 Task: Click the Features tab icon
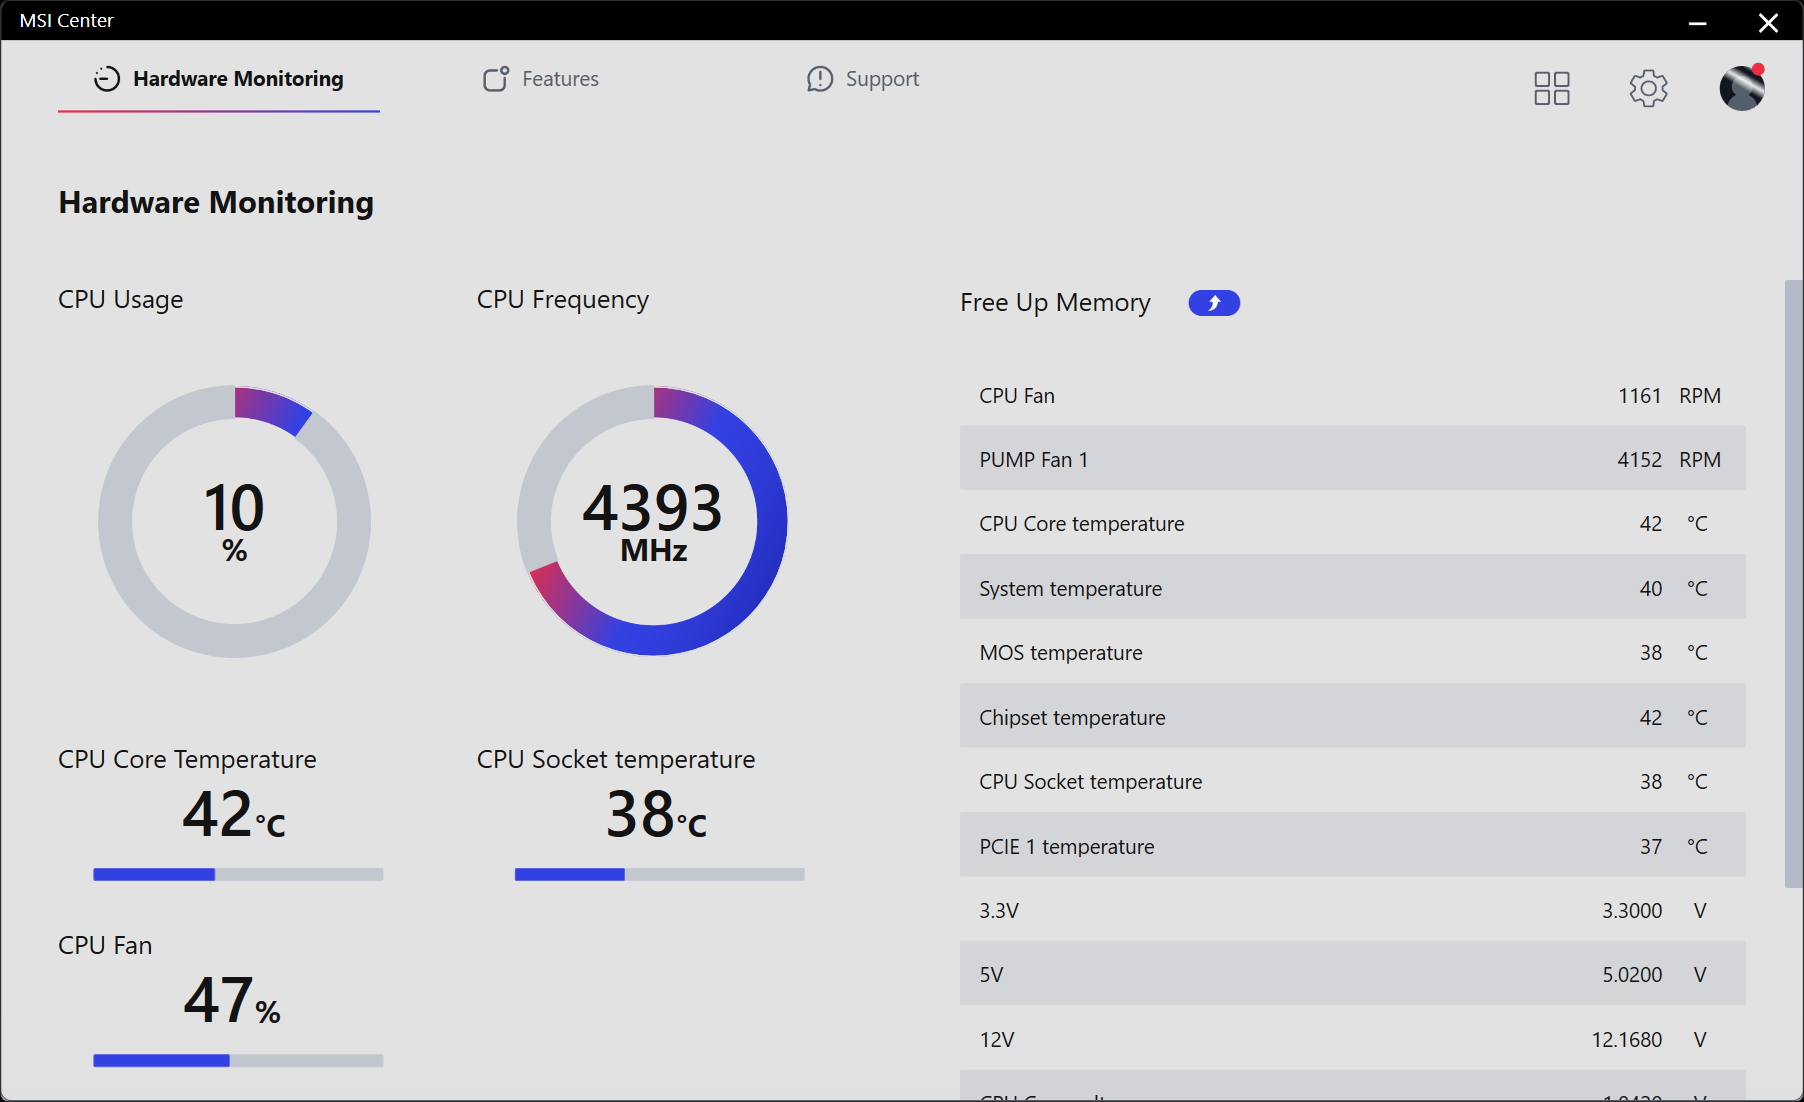(496, 79)
